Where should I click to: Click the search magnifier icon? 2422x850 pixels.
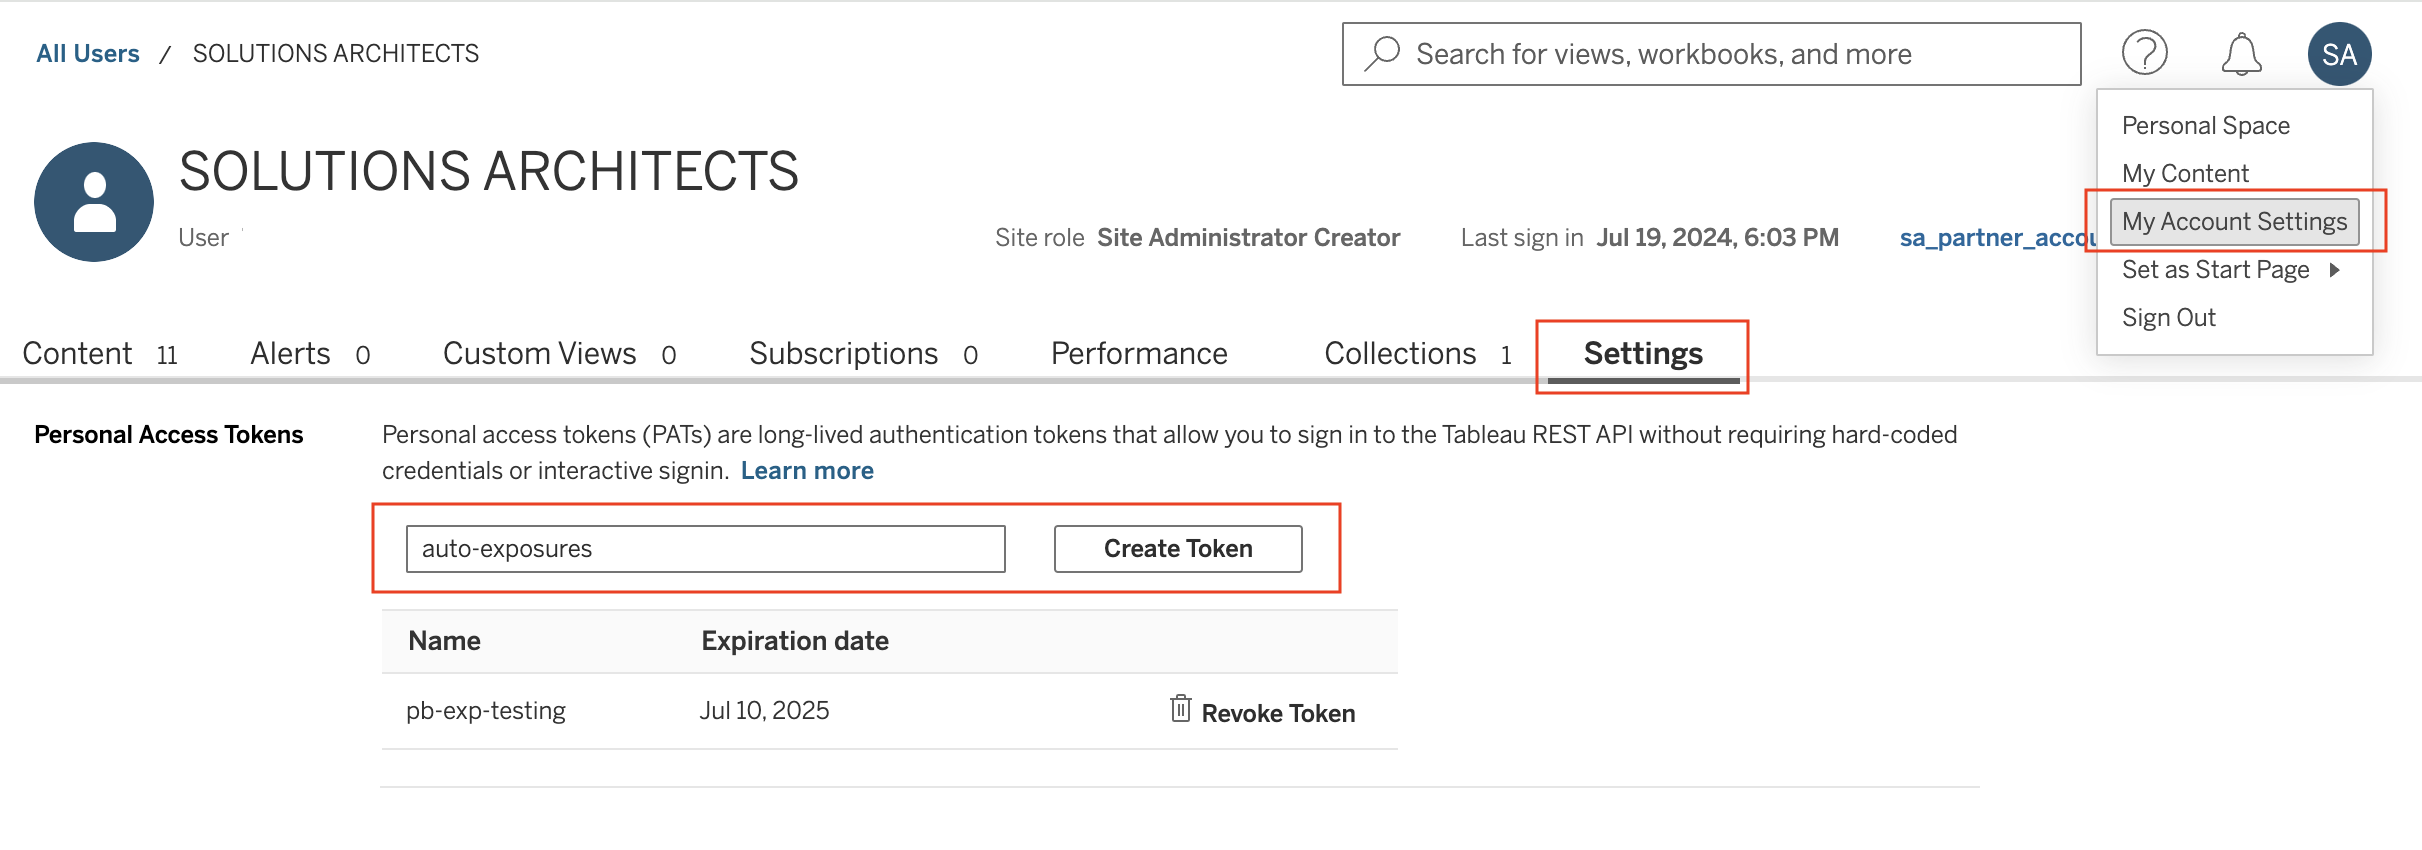[1383, 53]
